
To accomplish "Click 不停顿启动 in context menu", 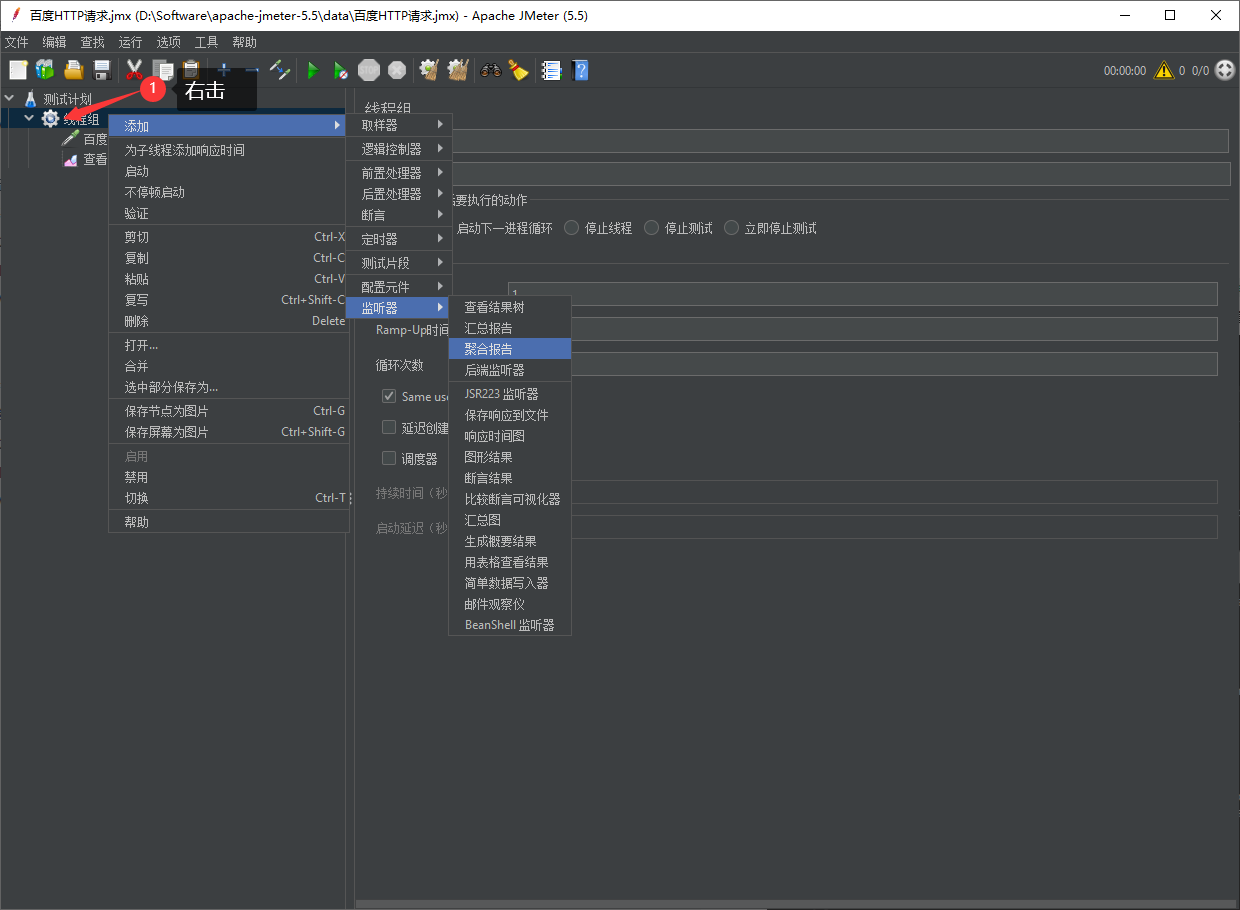I will pyautogui.click(x=229, y=192).
